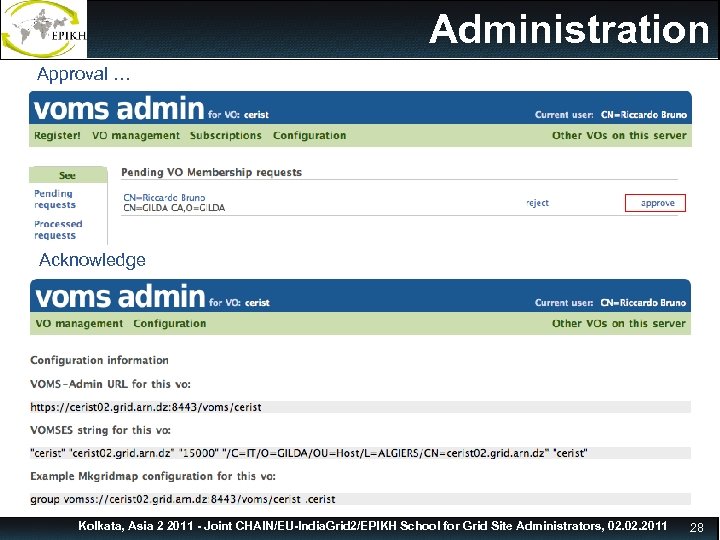Click the 'VOMS-Admin URL for this vo:' label
The image size is (720, 540).
pos(110,384)
